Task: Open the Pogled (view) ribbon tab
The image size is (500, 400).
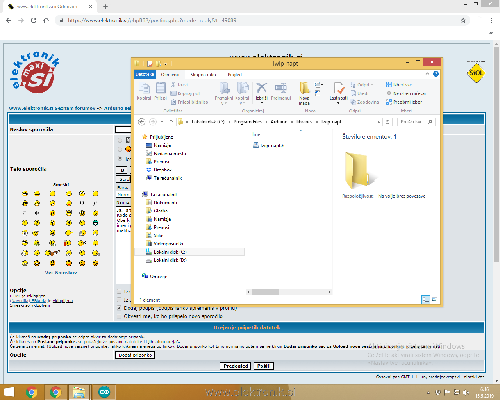Action: pos(235,74)
